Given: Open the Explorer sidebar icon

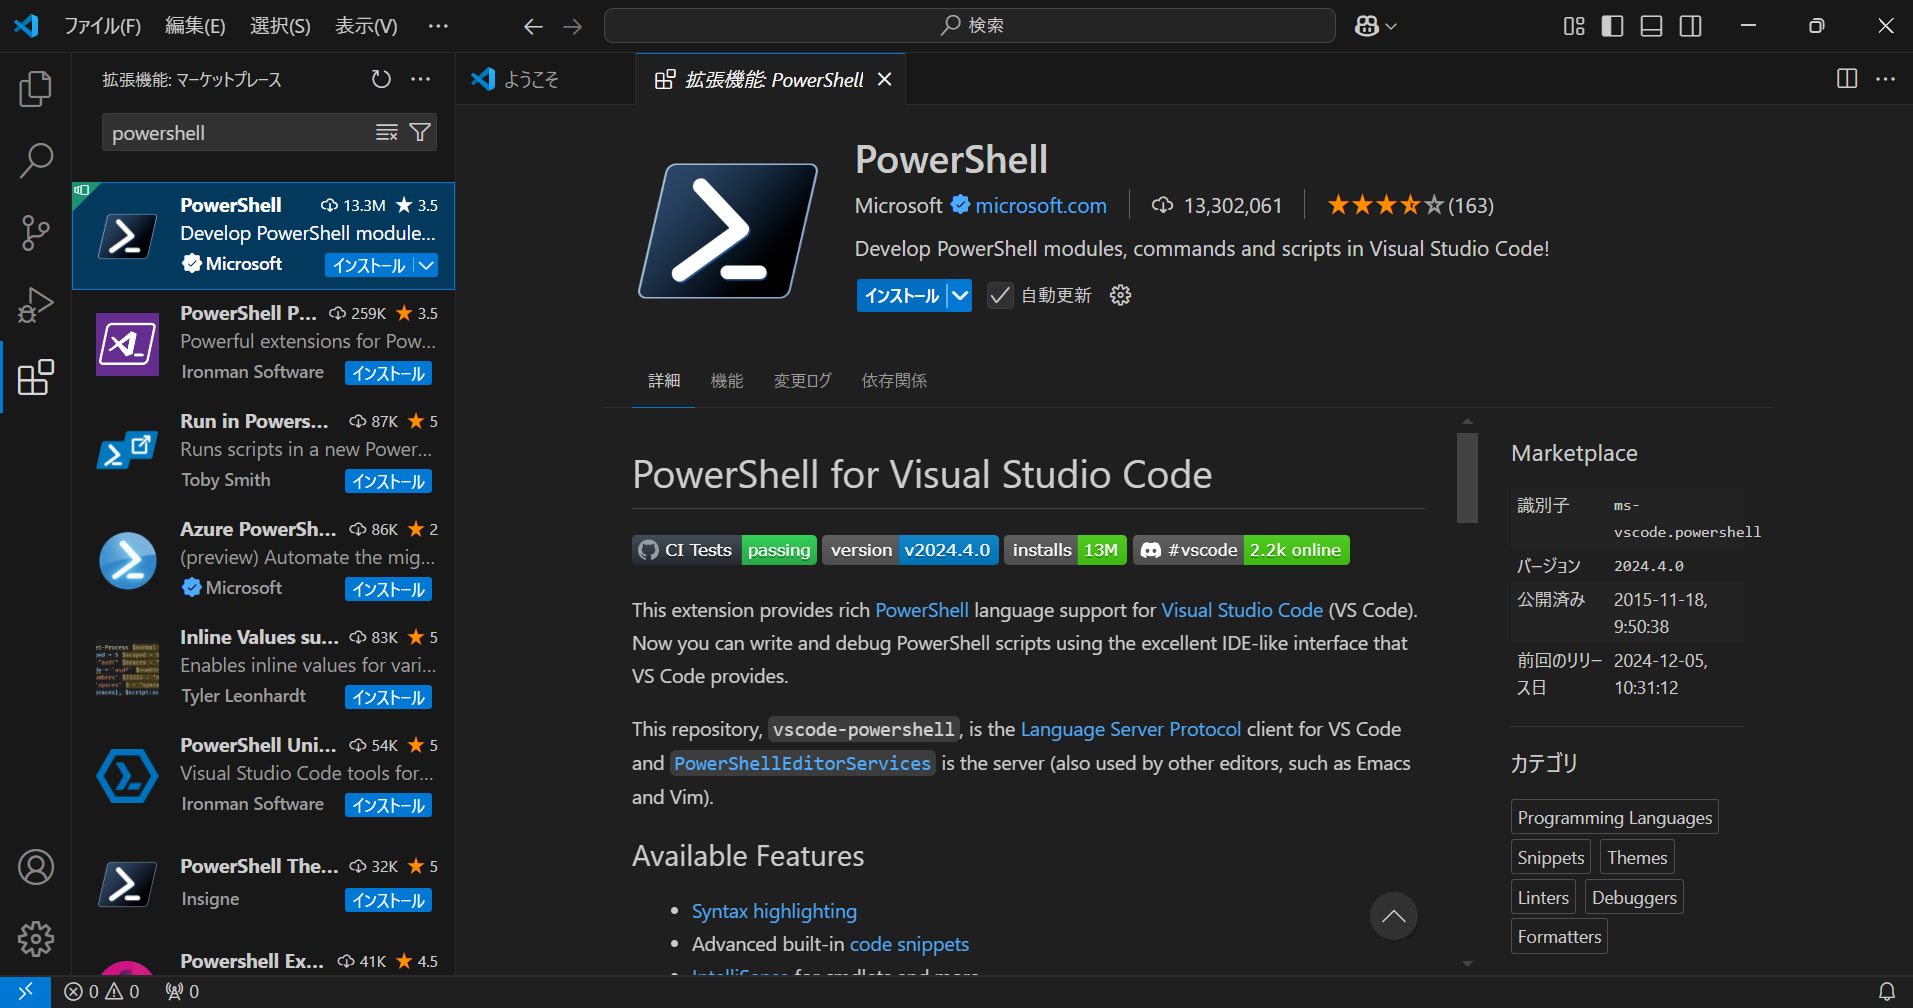Looking at the screenshot, I should coord(35,88).
